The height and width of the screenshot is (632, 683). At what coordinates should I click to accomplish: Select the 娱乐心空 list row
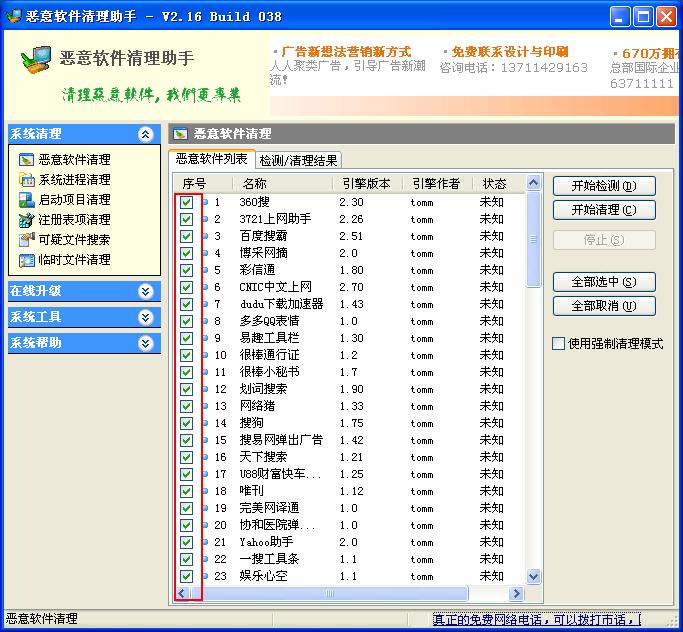pyautogui.click(x=350, y=576)
